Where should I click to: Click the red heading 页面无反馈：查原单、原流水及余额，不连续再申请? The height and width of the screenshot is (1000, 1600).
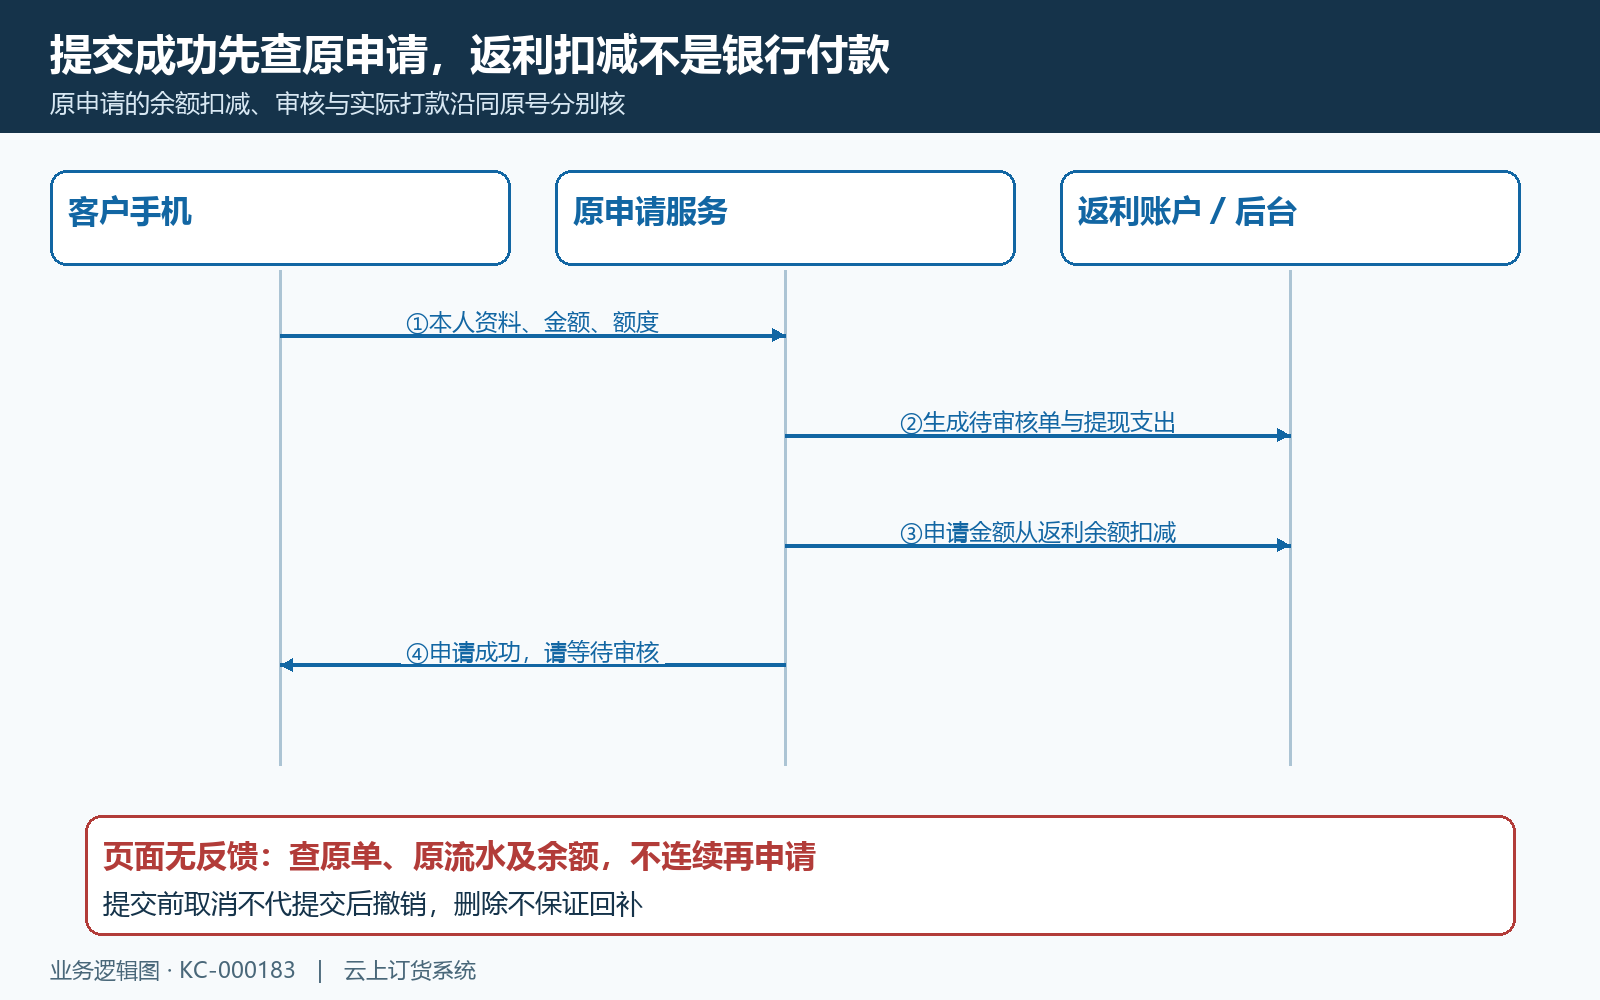pyautogui.click(x=459, y=857)
